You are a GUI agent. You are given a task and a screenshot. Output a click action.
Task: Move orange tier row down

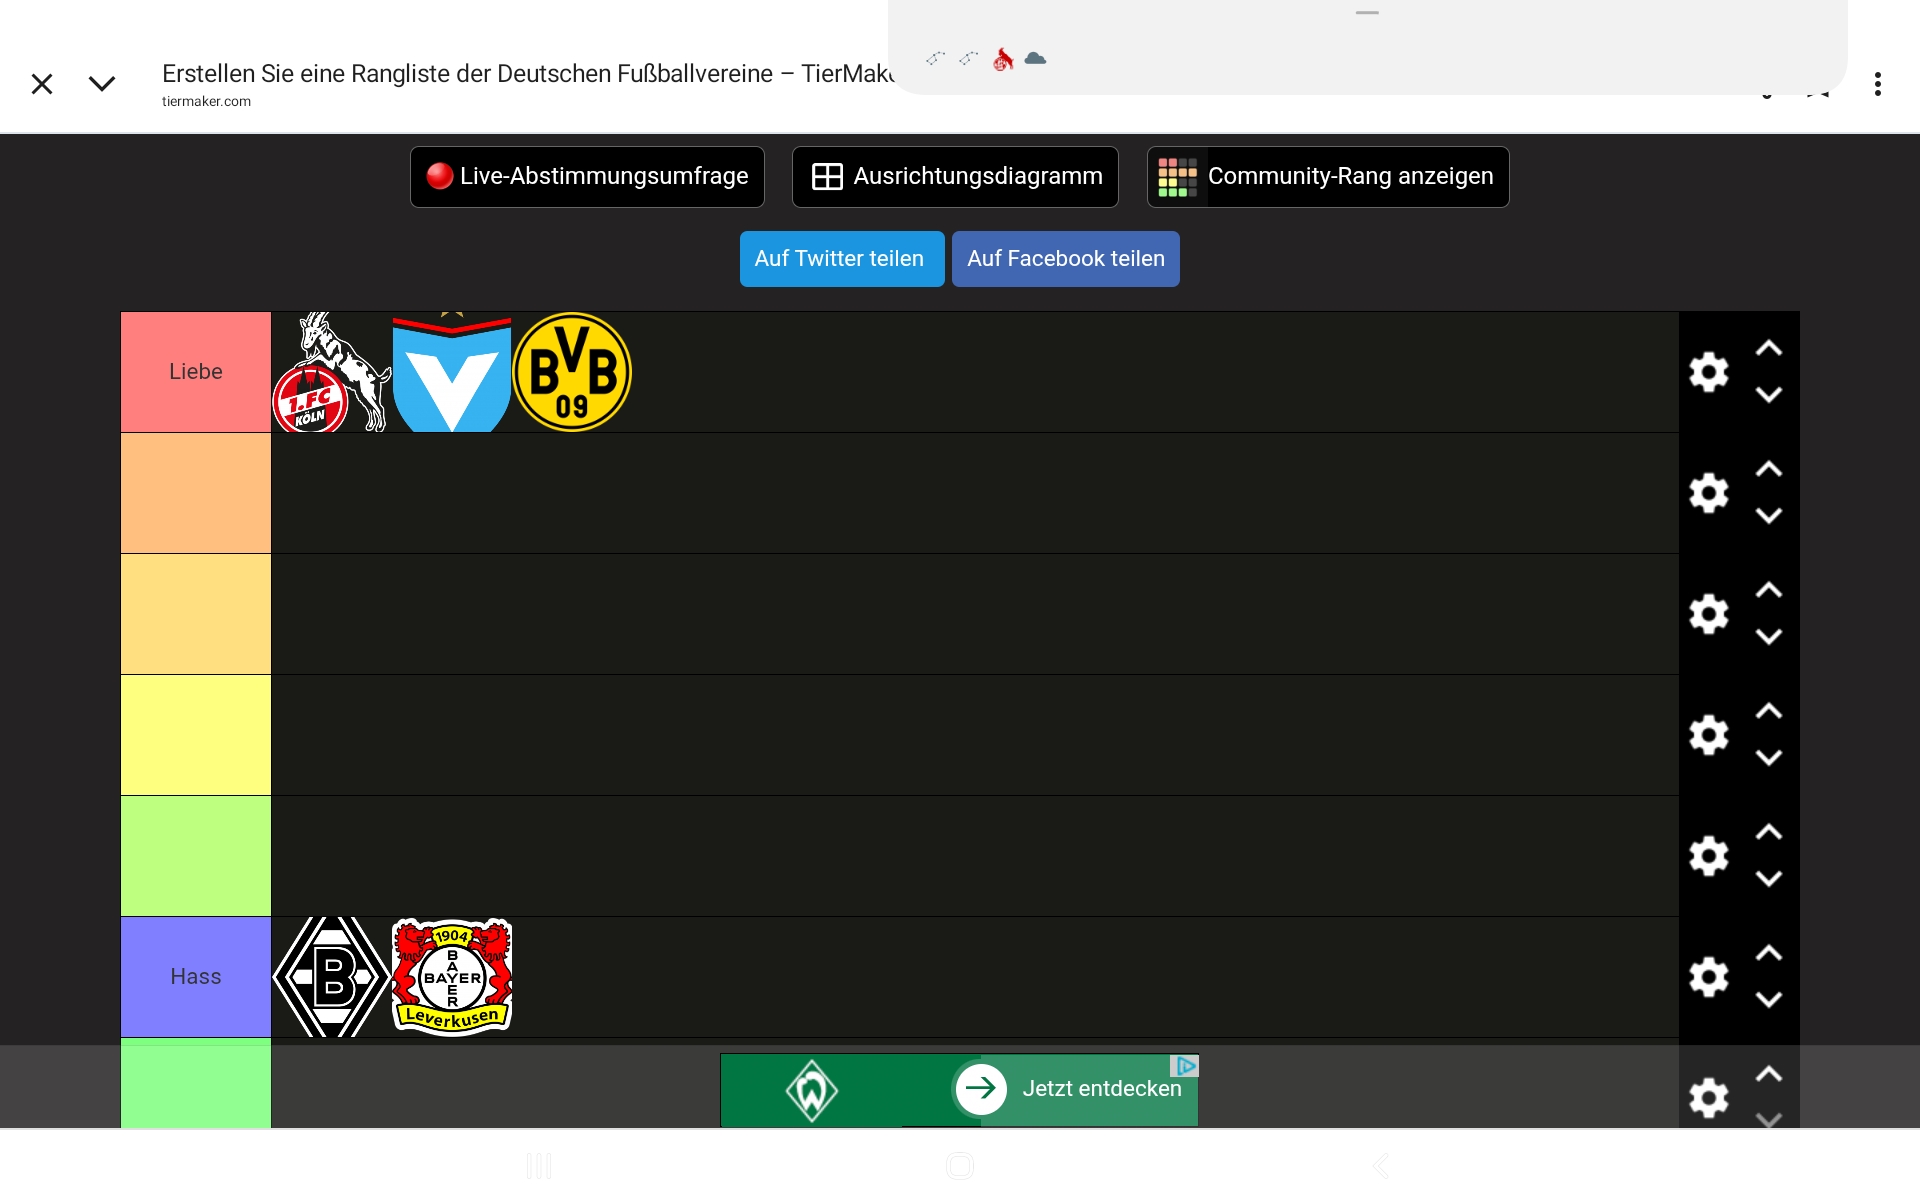[1769, 516]
